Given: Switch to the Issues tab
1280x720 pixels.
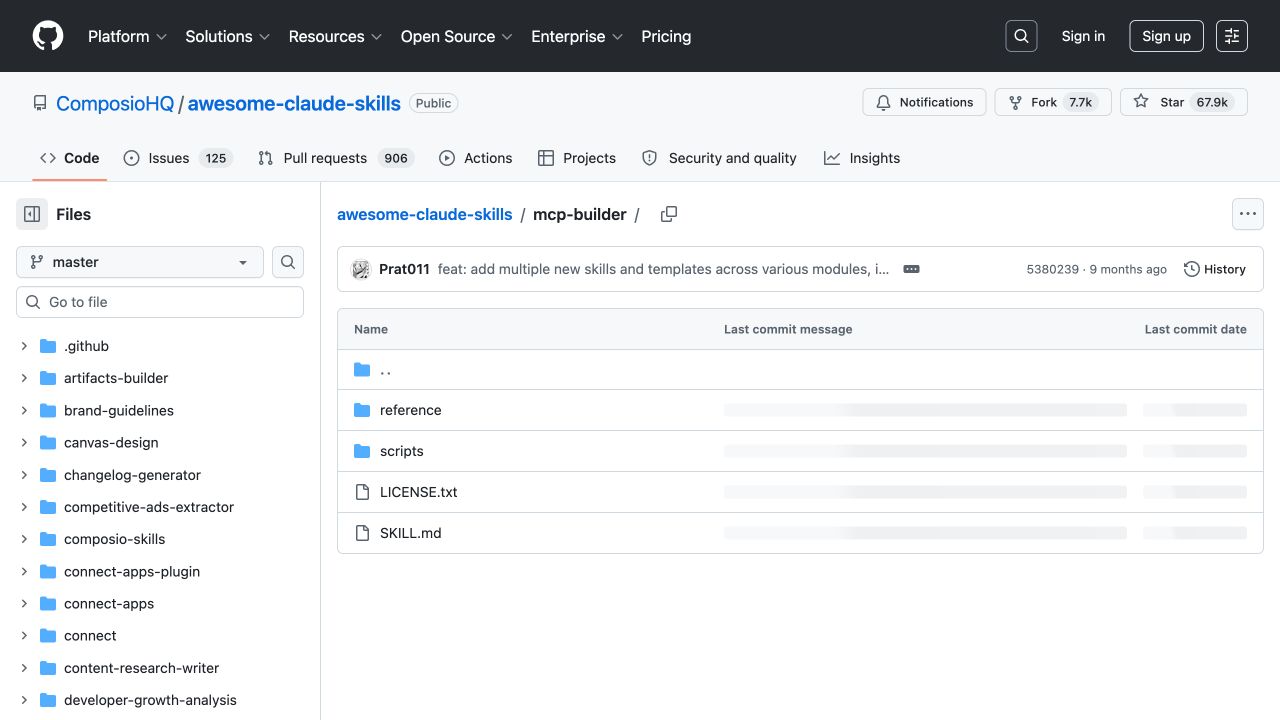Looking at the screenshot, I should point(177,158).
